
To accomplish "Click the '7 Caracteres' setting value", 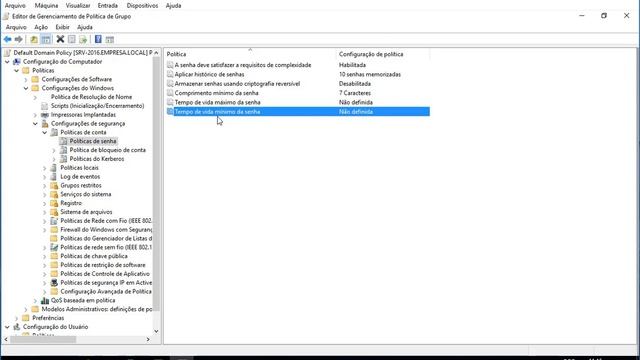I will coord(355,93).
